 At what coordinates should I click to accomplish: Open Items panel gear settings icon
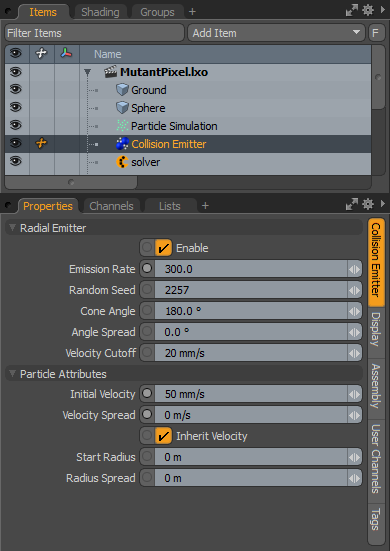pos(368,10)
